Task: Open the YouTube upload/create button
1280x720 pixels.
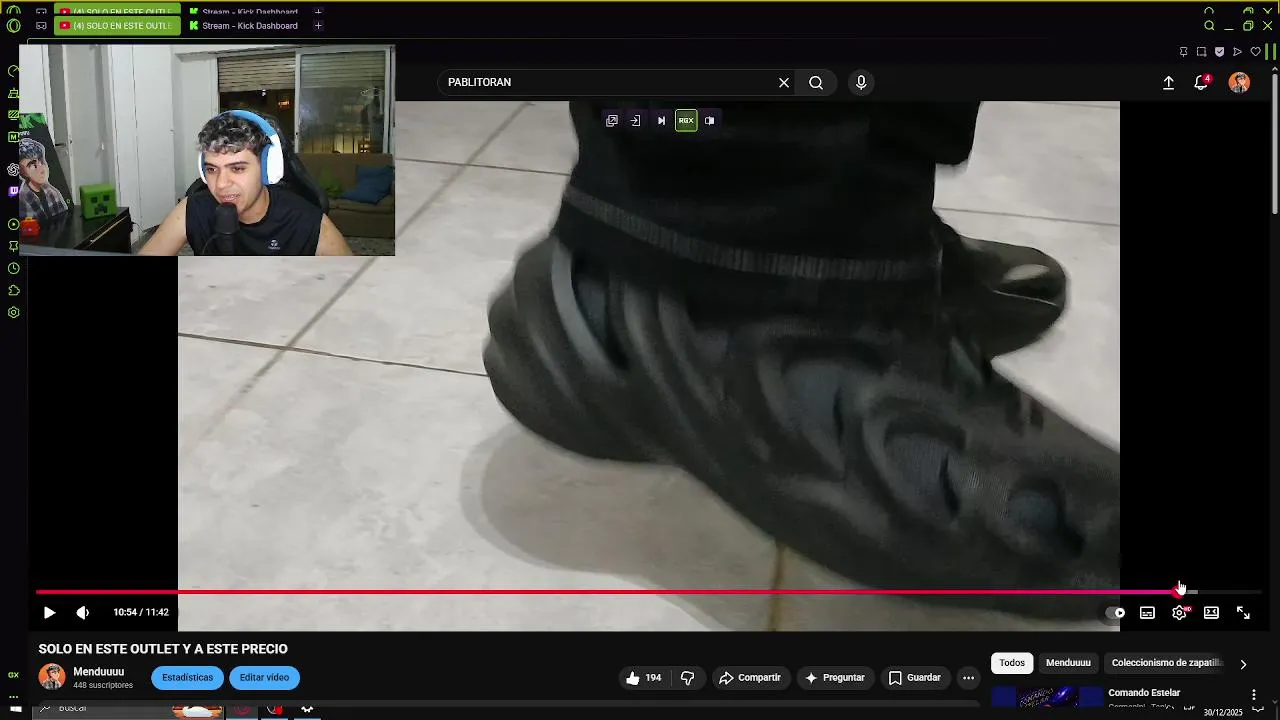Action: [x=1168, y=83]
